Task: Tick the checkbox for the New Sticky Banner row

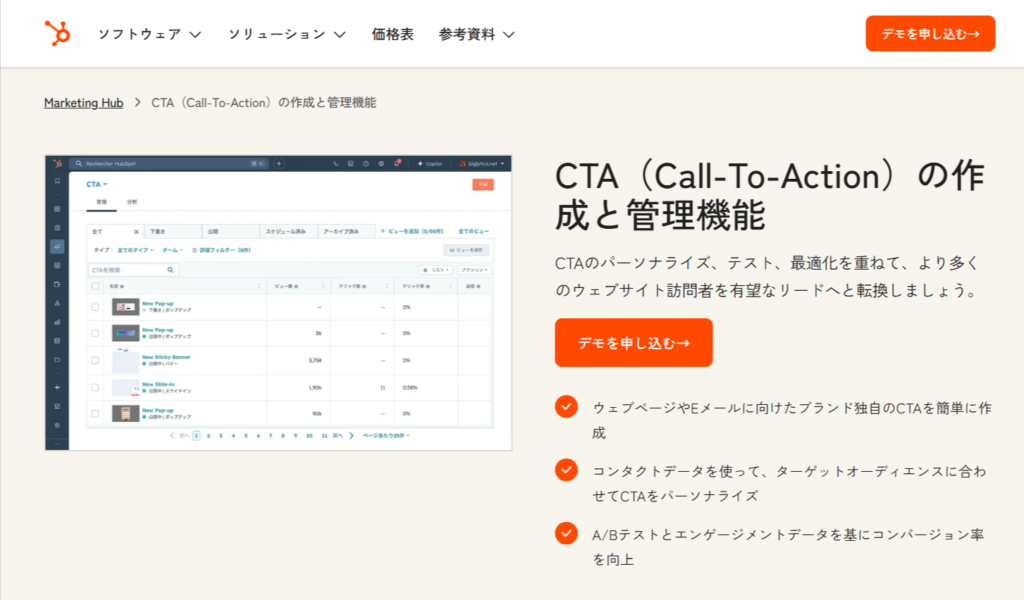Action: pyautogui.click(x=95, y=360)
